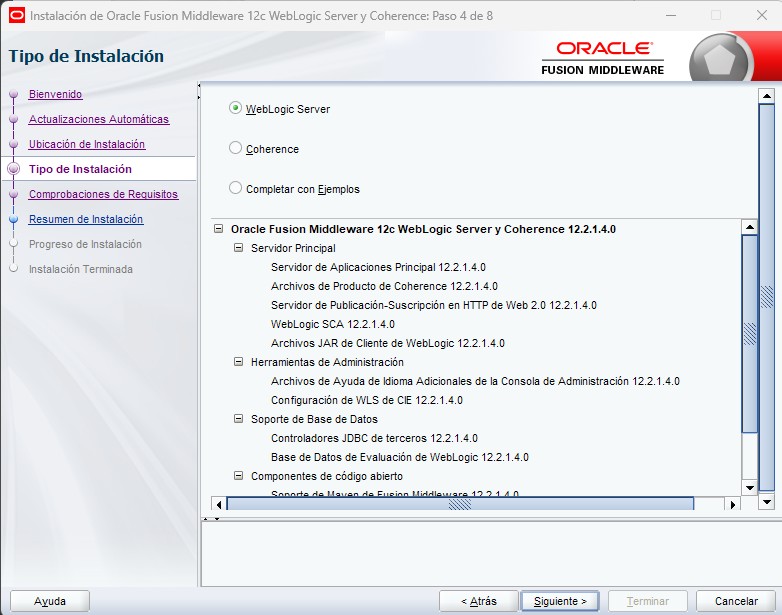
Task: Click the left-panel collapse arrow on the divider
Action: (x=198, y=86)
